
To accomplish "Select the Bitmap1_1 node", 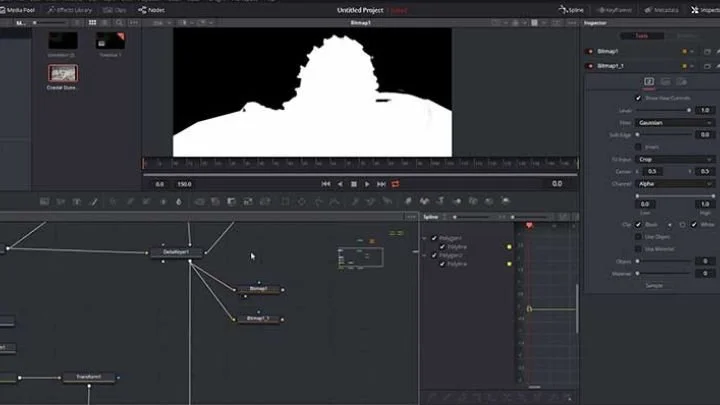I will coord(259,318).
